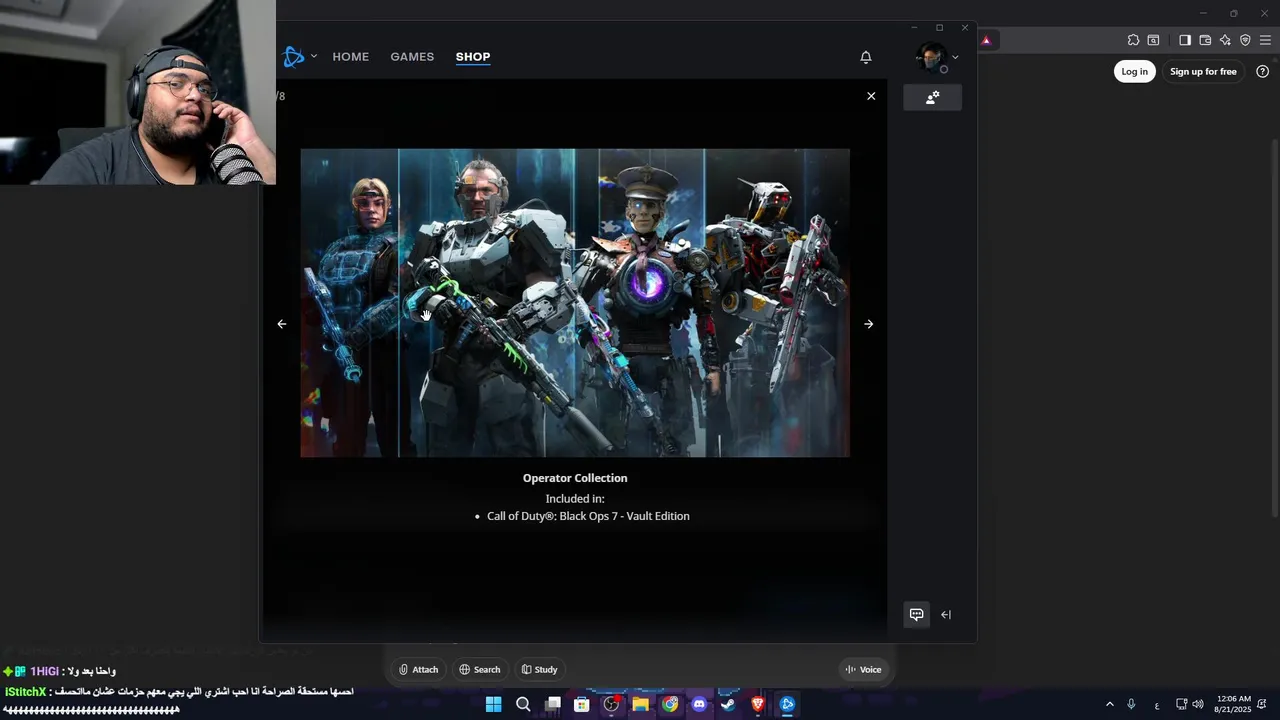Expand the system tray hidden icons chevron

(1109, 704)
